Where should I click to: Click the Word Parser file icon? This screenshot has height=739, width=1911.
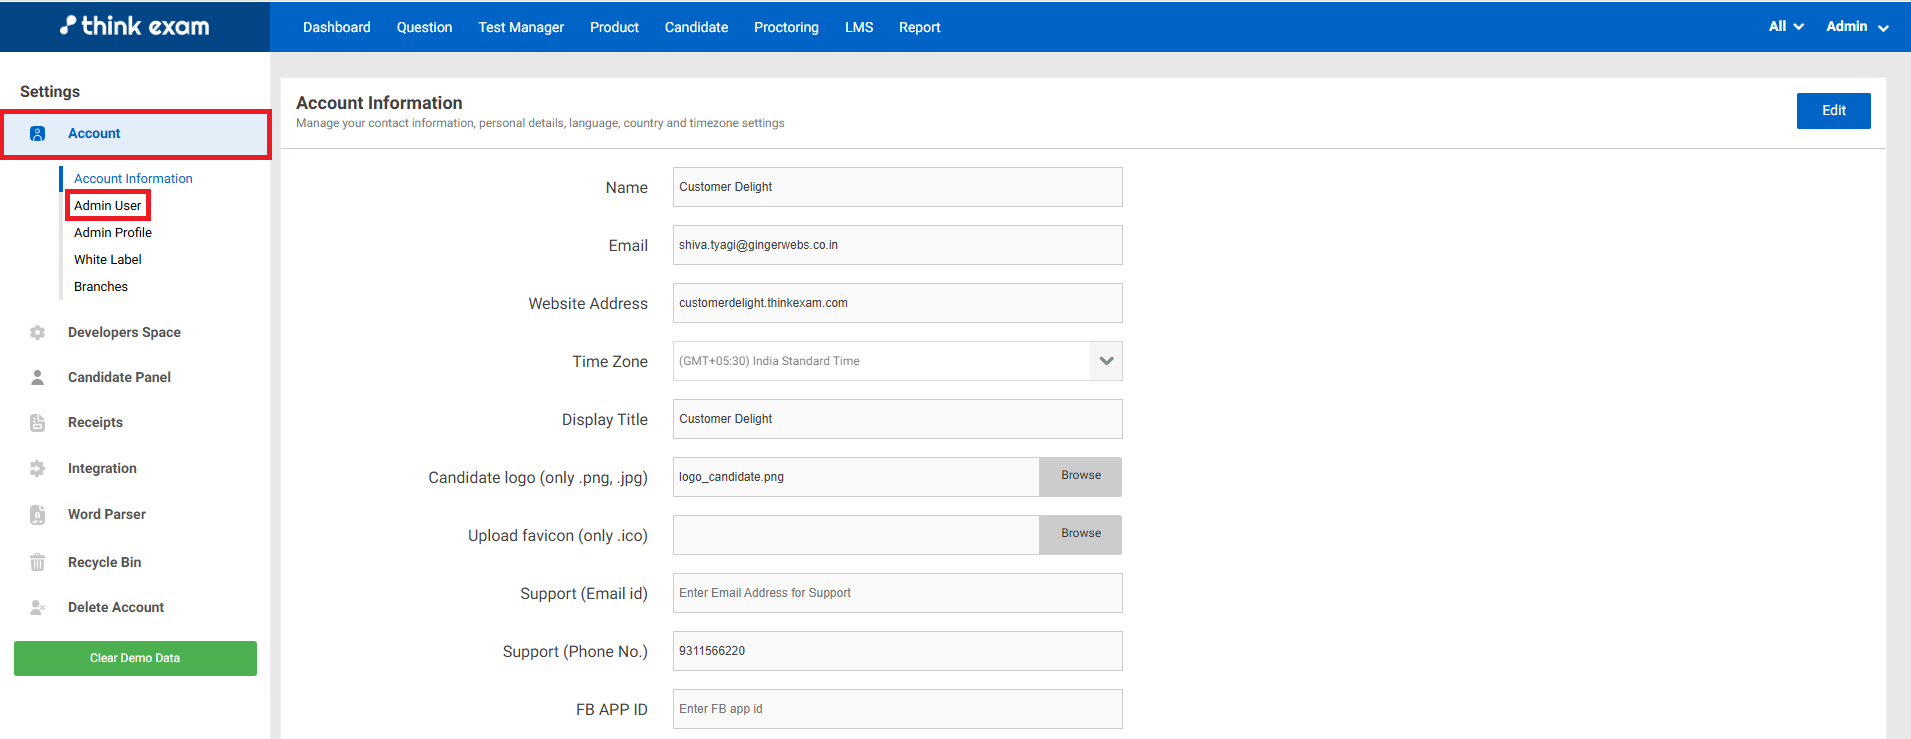click(38, 515)
